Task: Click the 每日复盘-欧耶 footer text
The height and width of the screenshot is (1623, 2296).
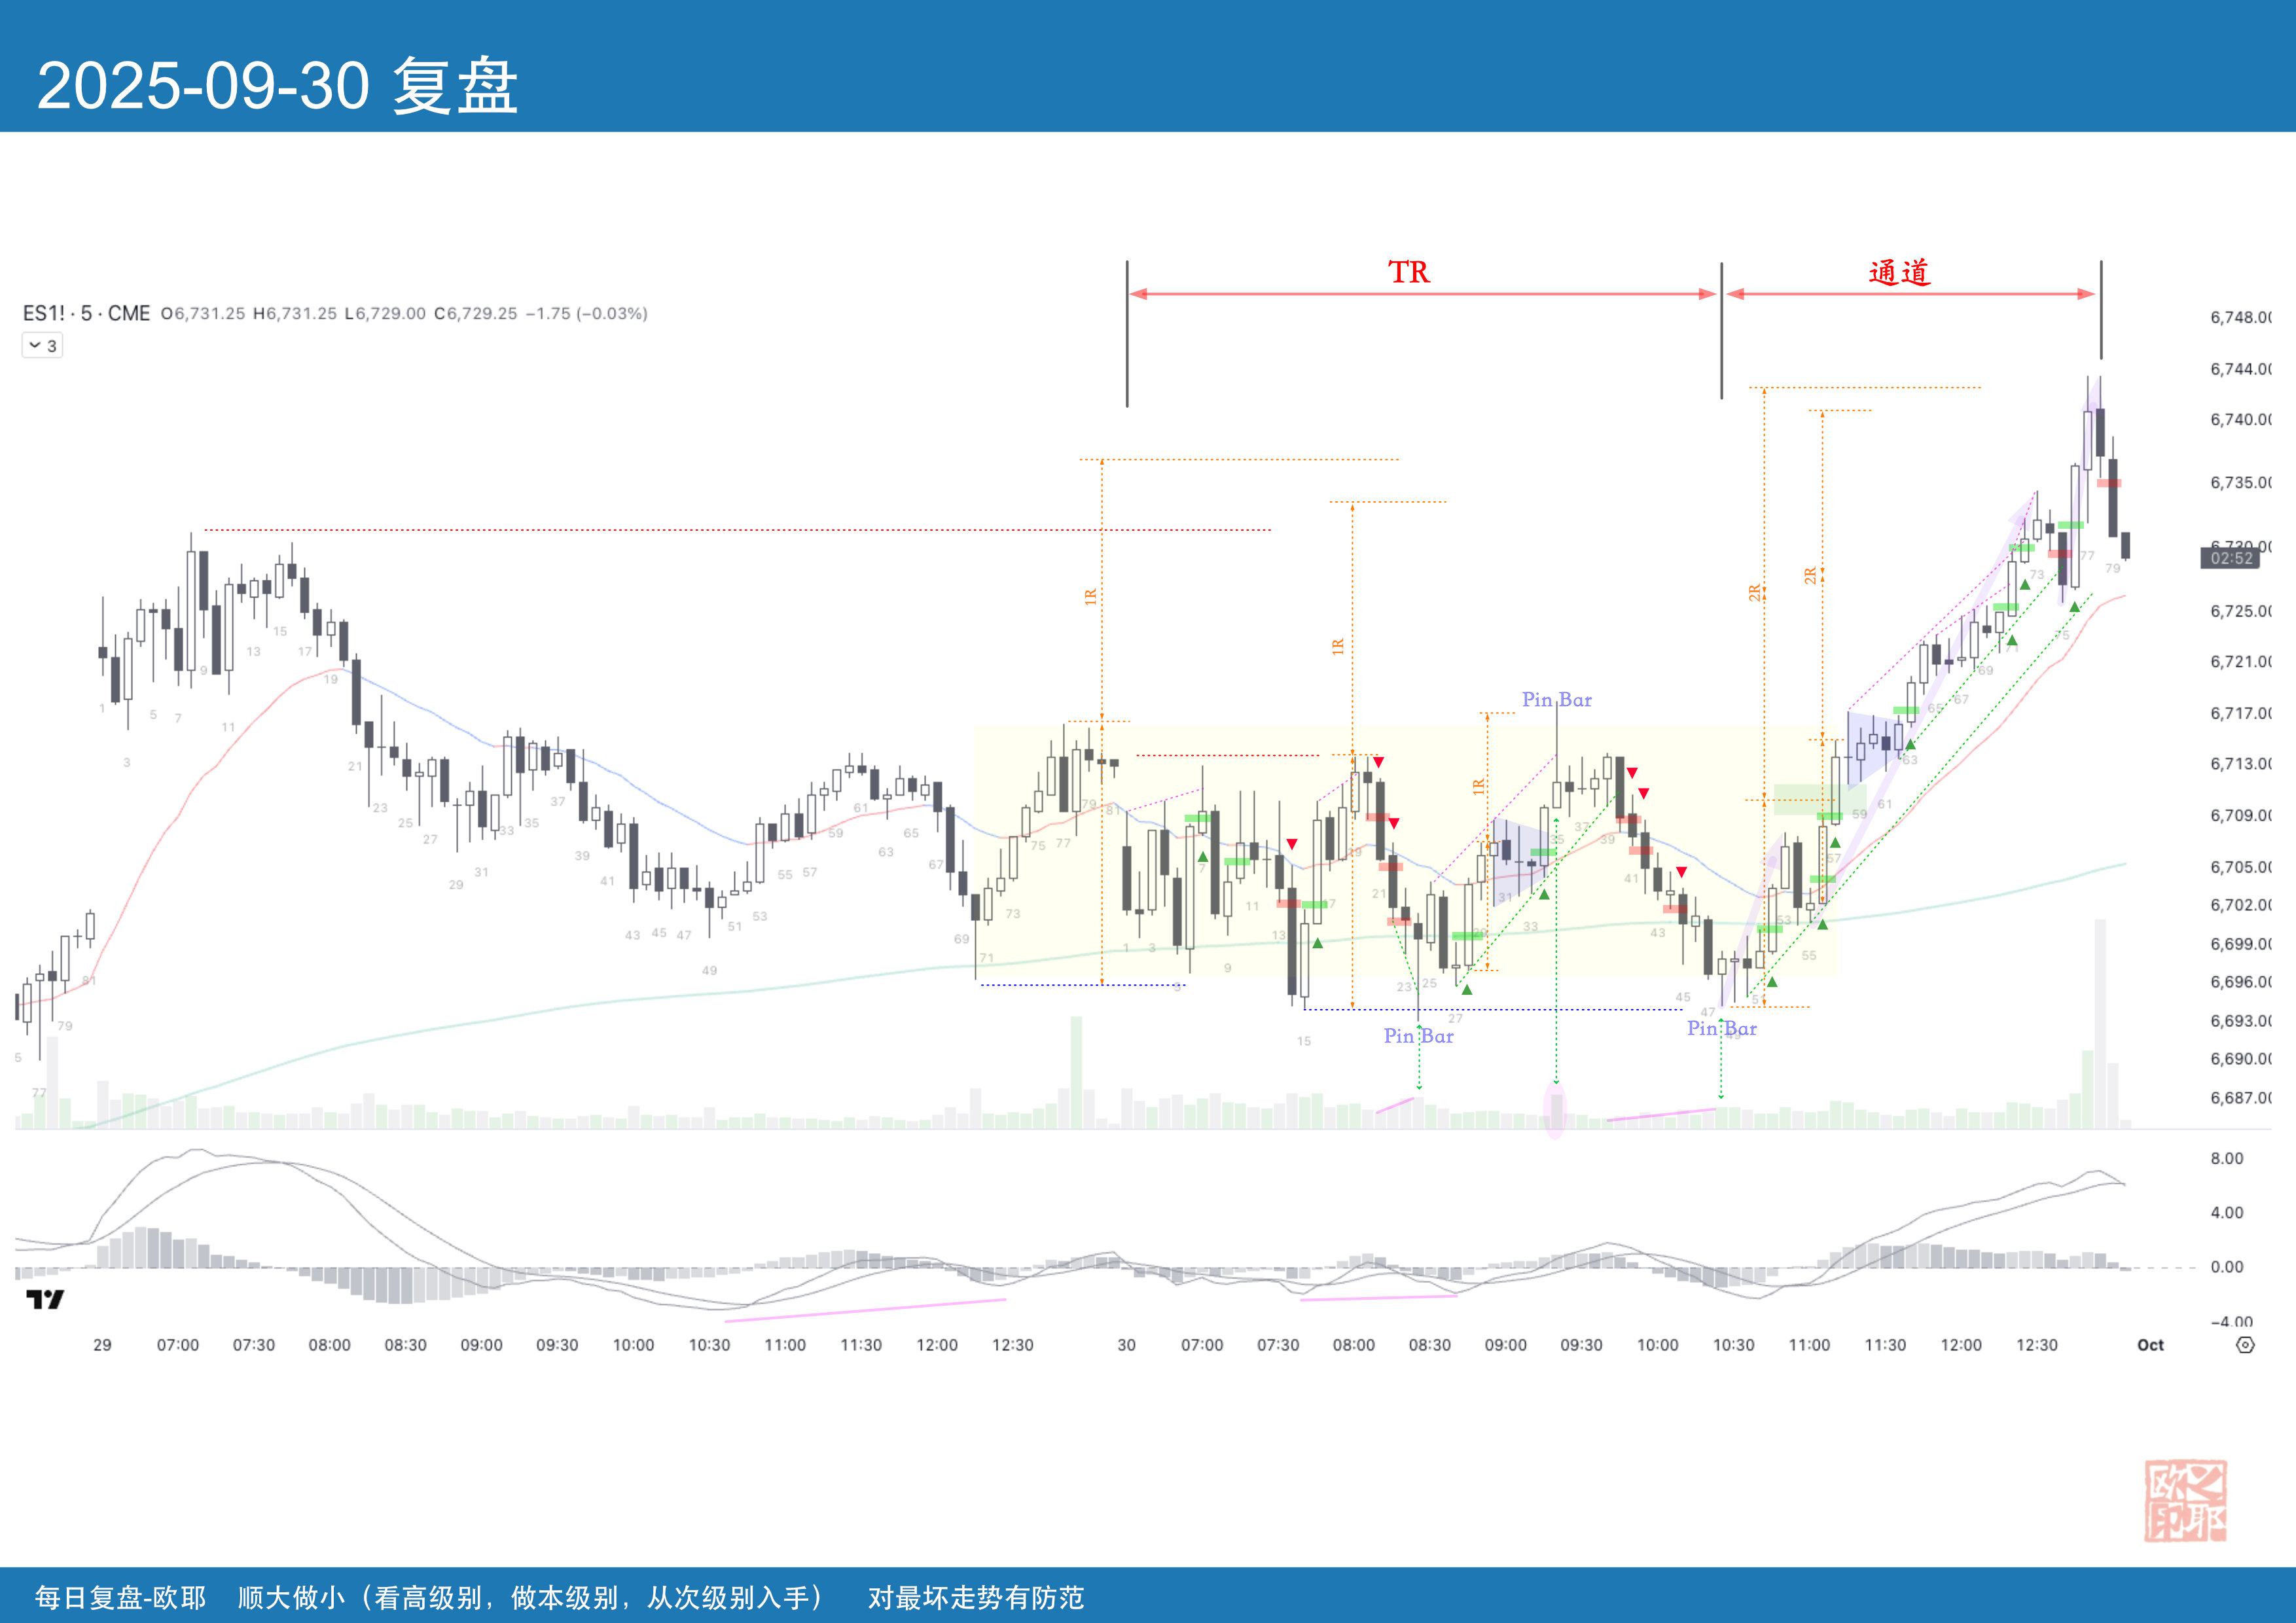Action: coord(120,1597)
